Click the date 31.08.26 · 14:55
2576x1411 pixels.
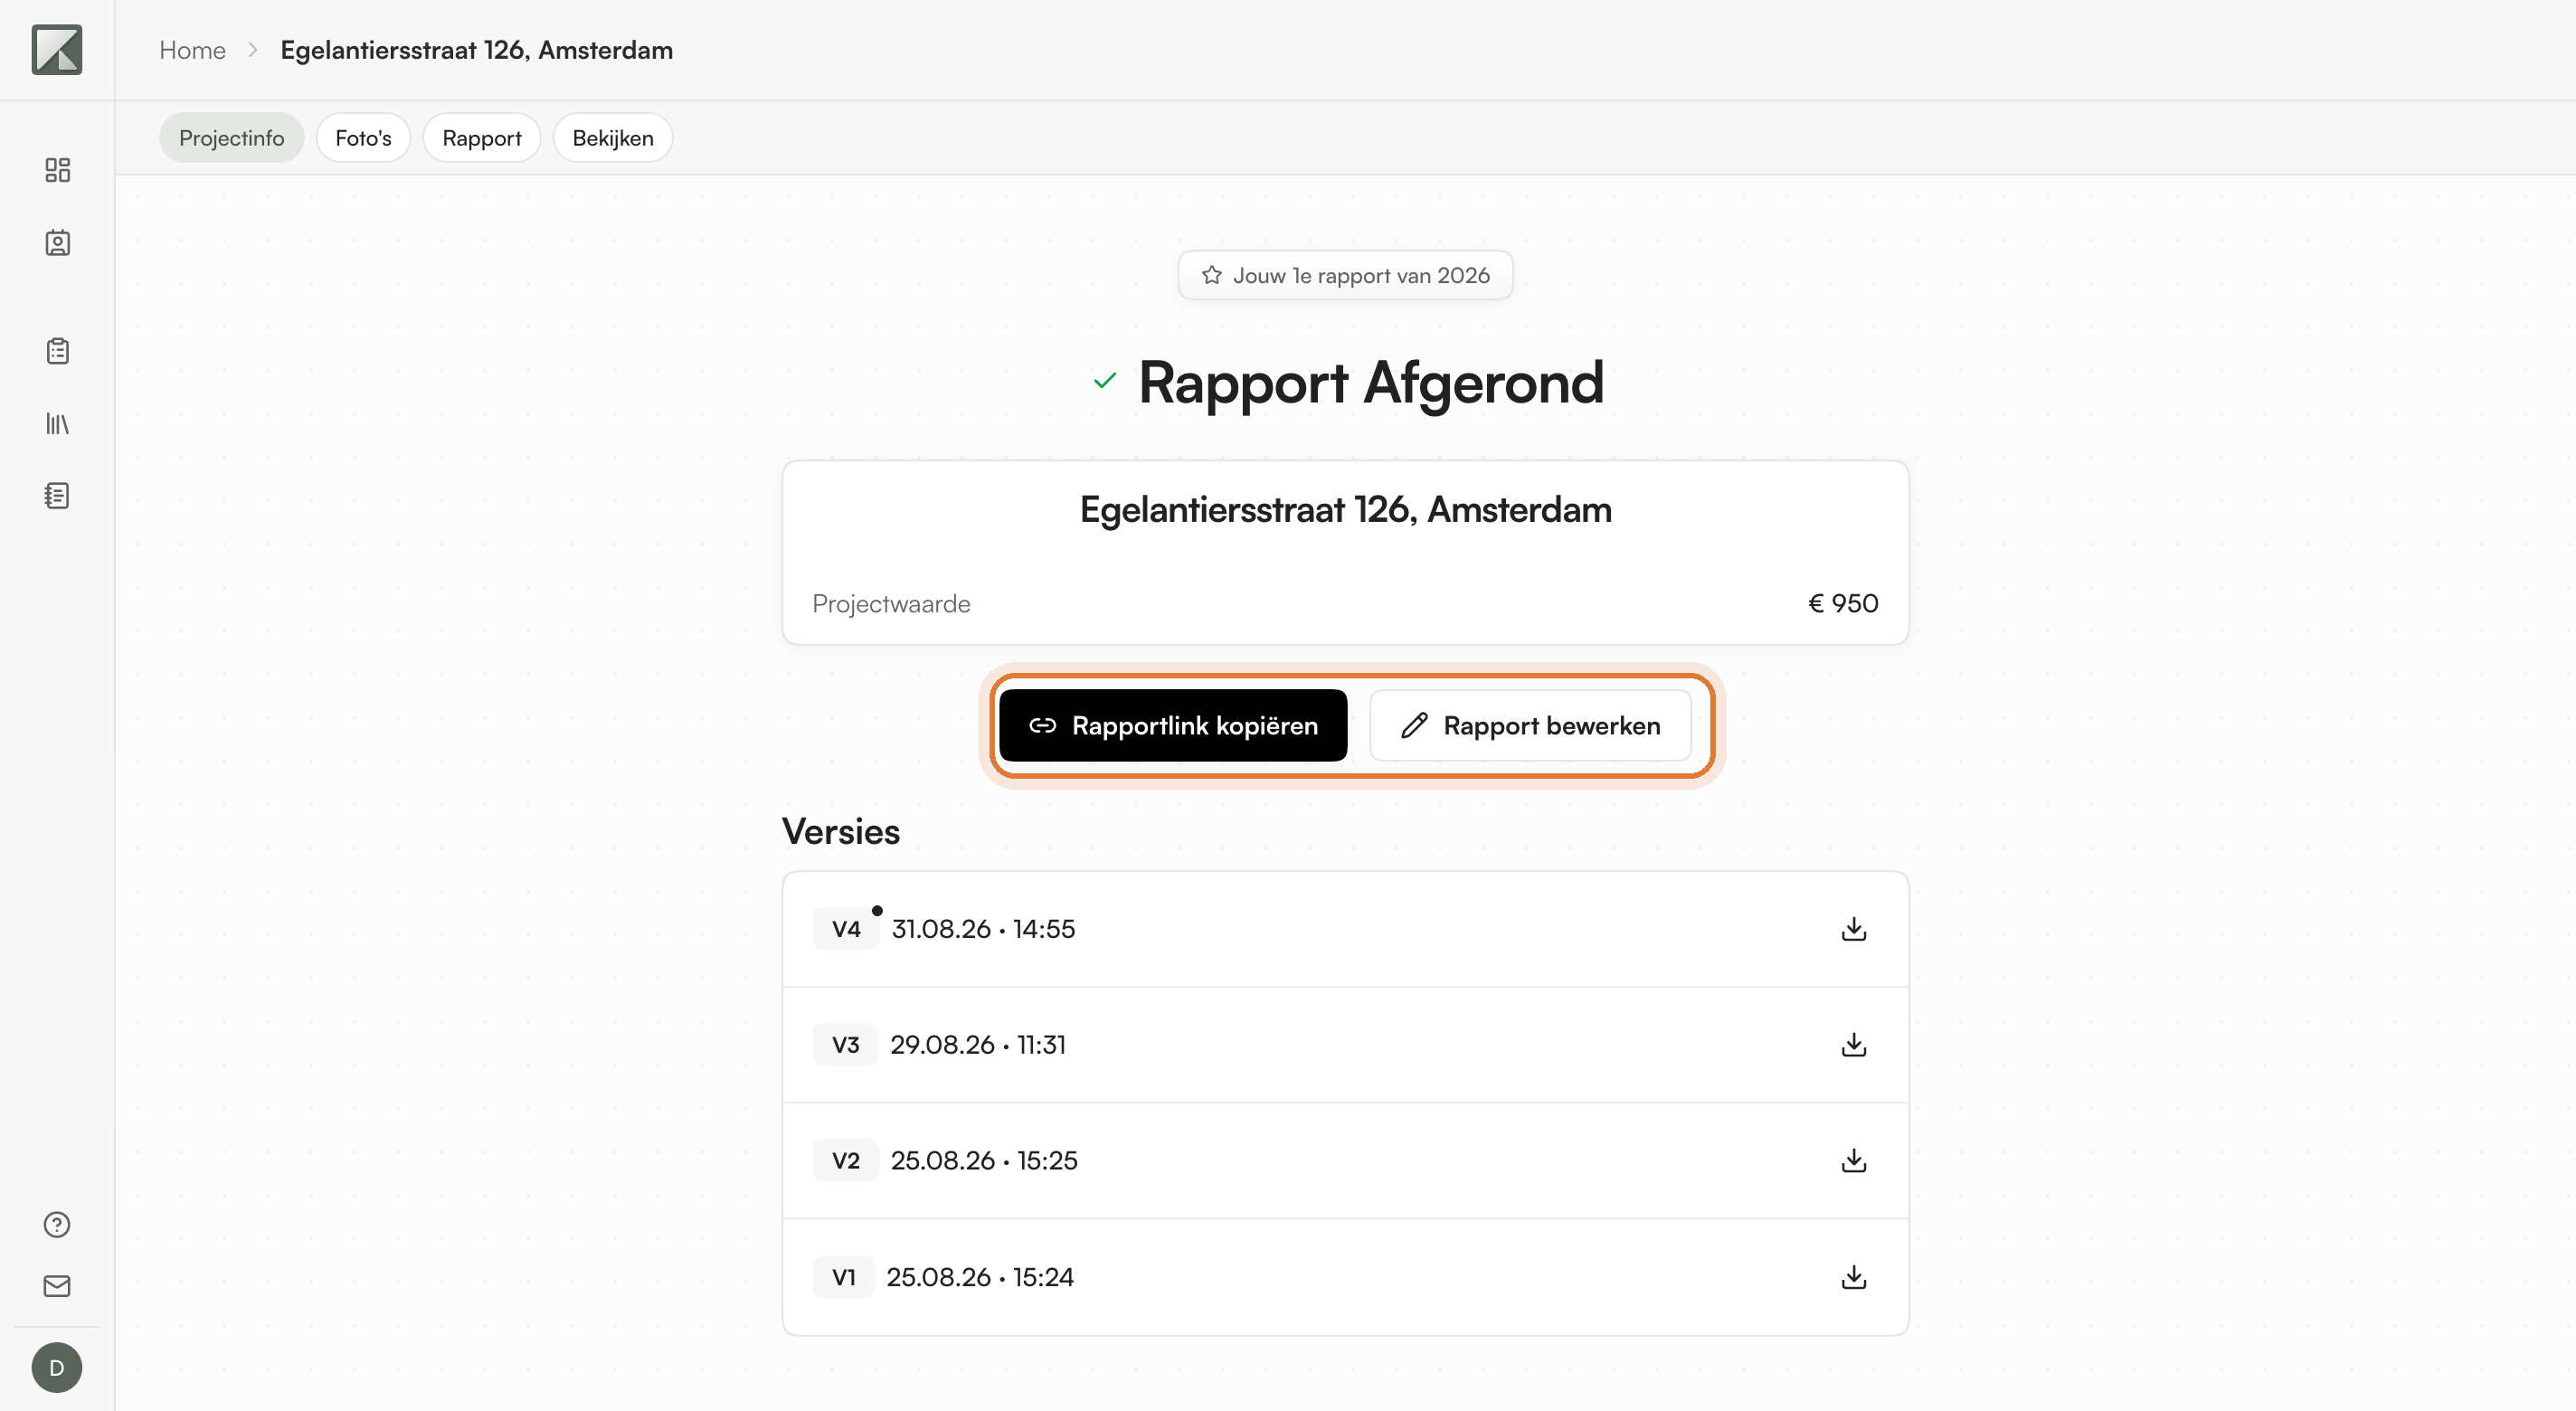coord(983,929)
